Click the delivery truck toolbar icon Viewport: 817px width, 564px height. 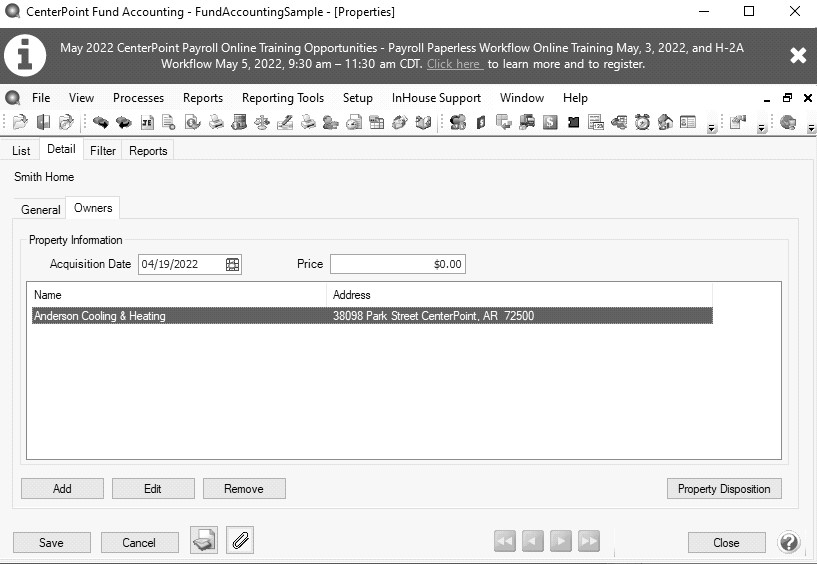527,122
